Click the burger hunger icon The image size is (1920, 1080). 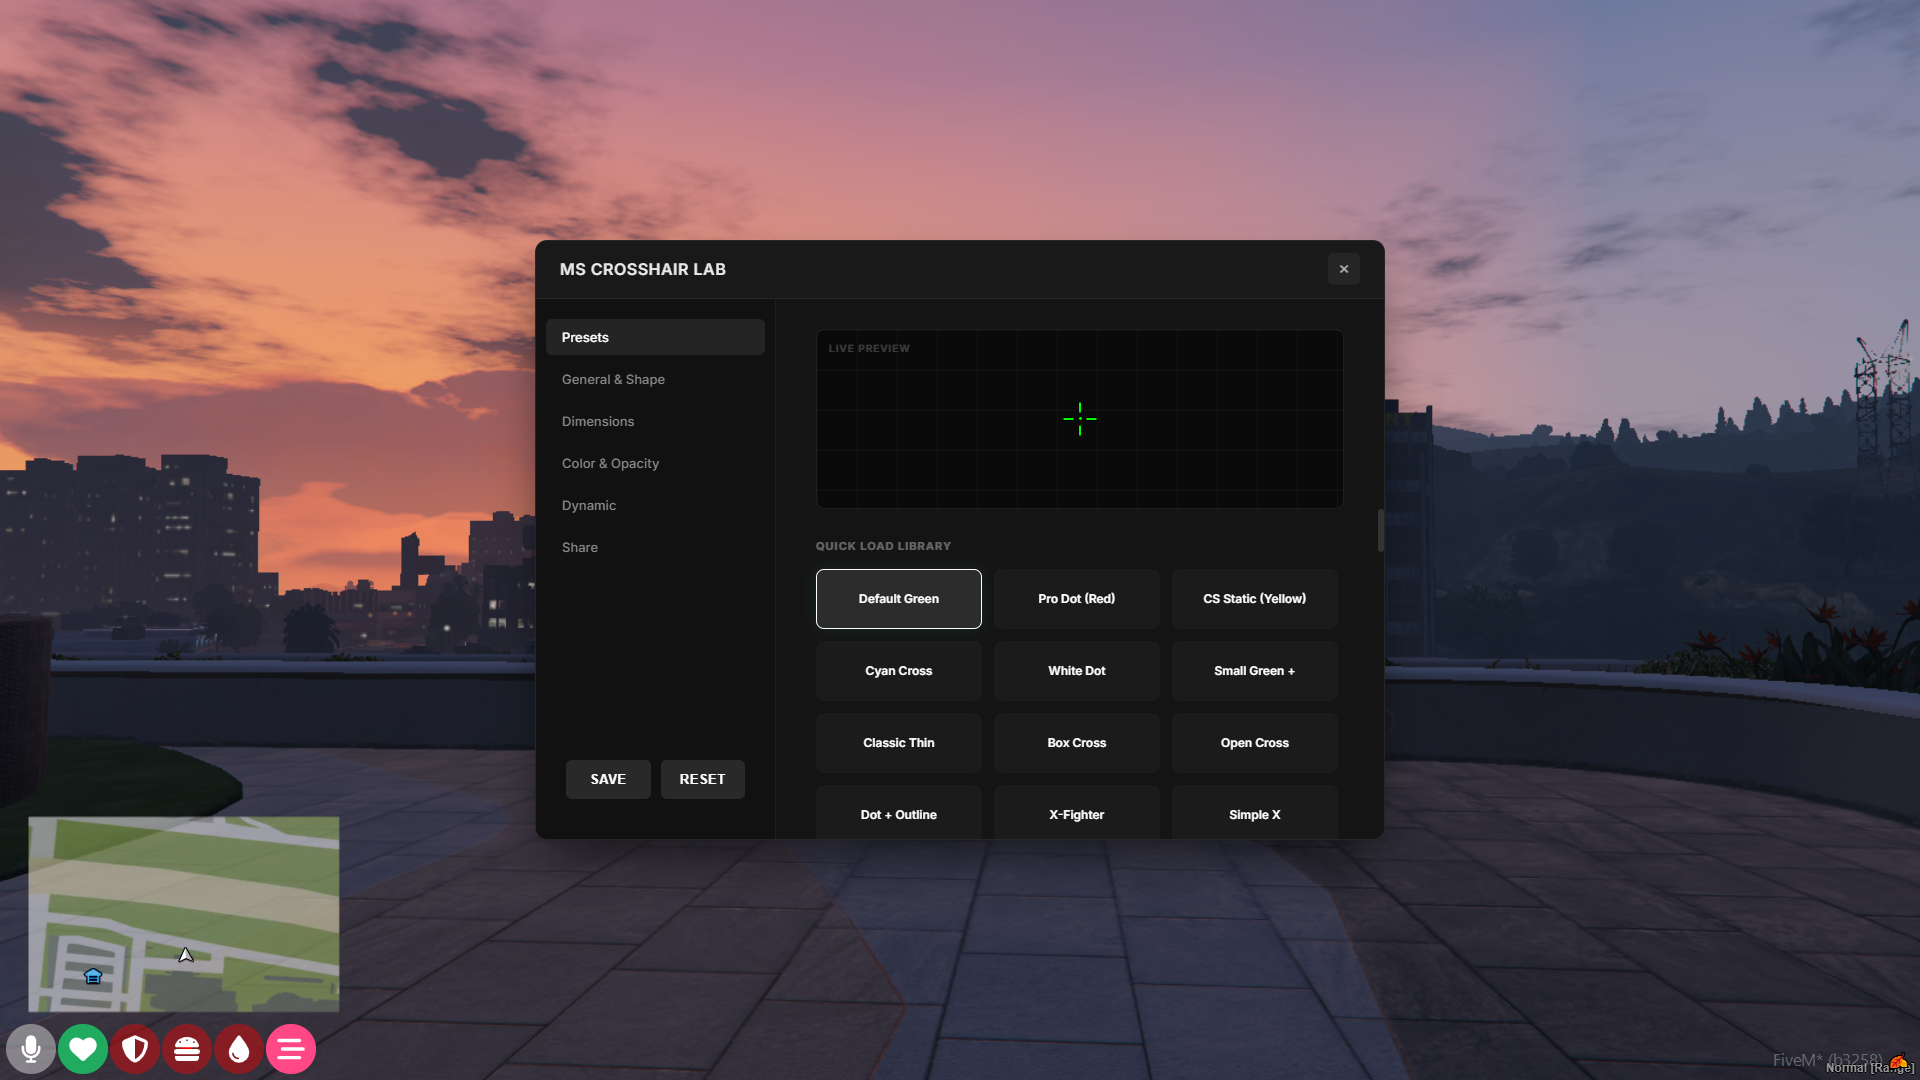(x=187, y=1049)
